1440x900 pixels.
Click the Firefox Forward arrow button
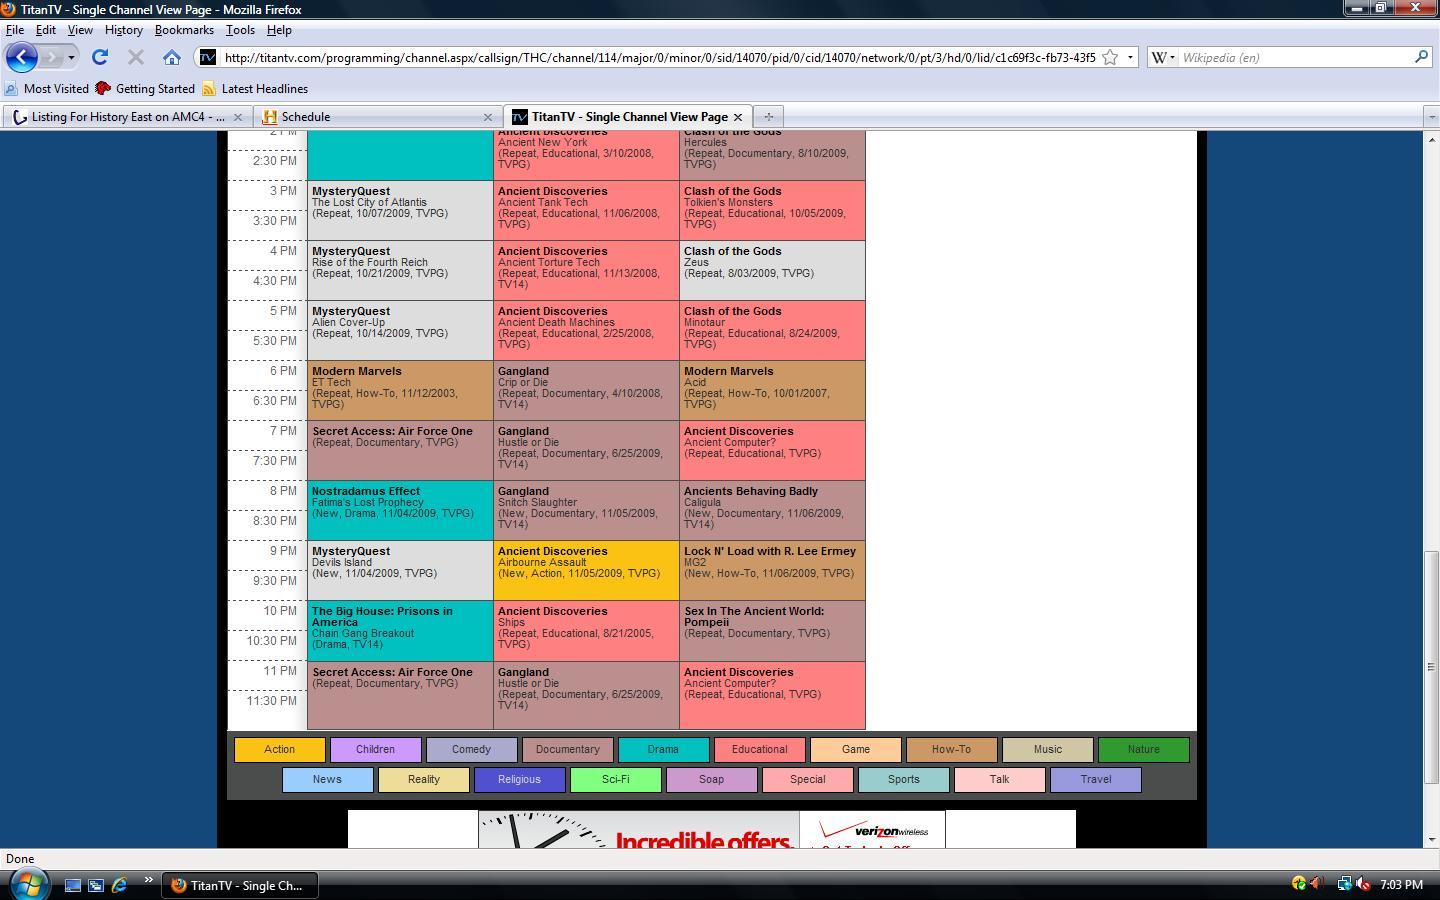(53, 57)
